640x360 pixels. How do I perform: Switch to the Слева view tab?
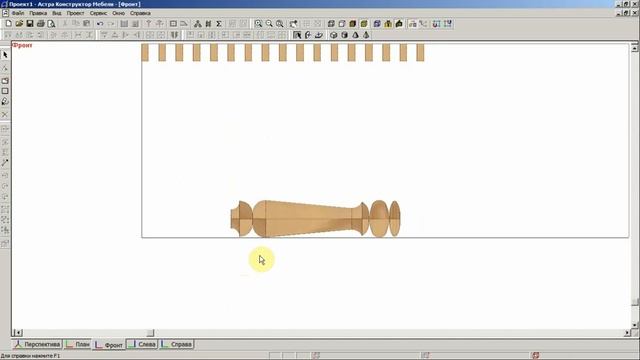(x=142, y=344)
